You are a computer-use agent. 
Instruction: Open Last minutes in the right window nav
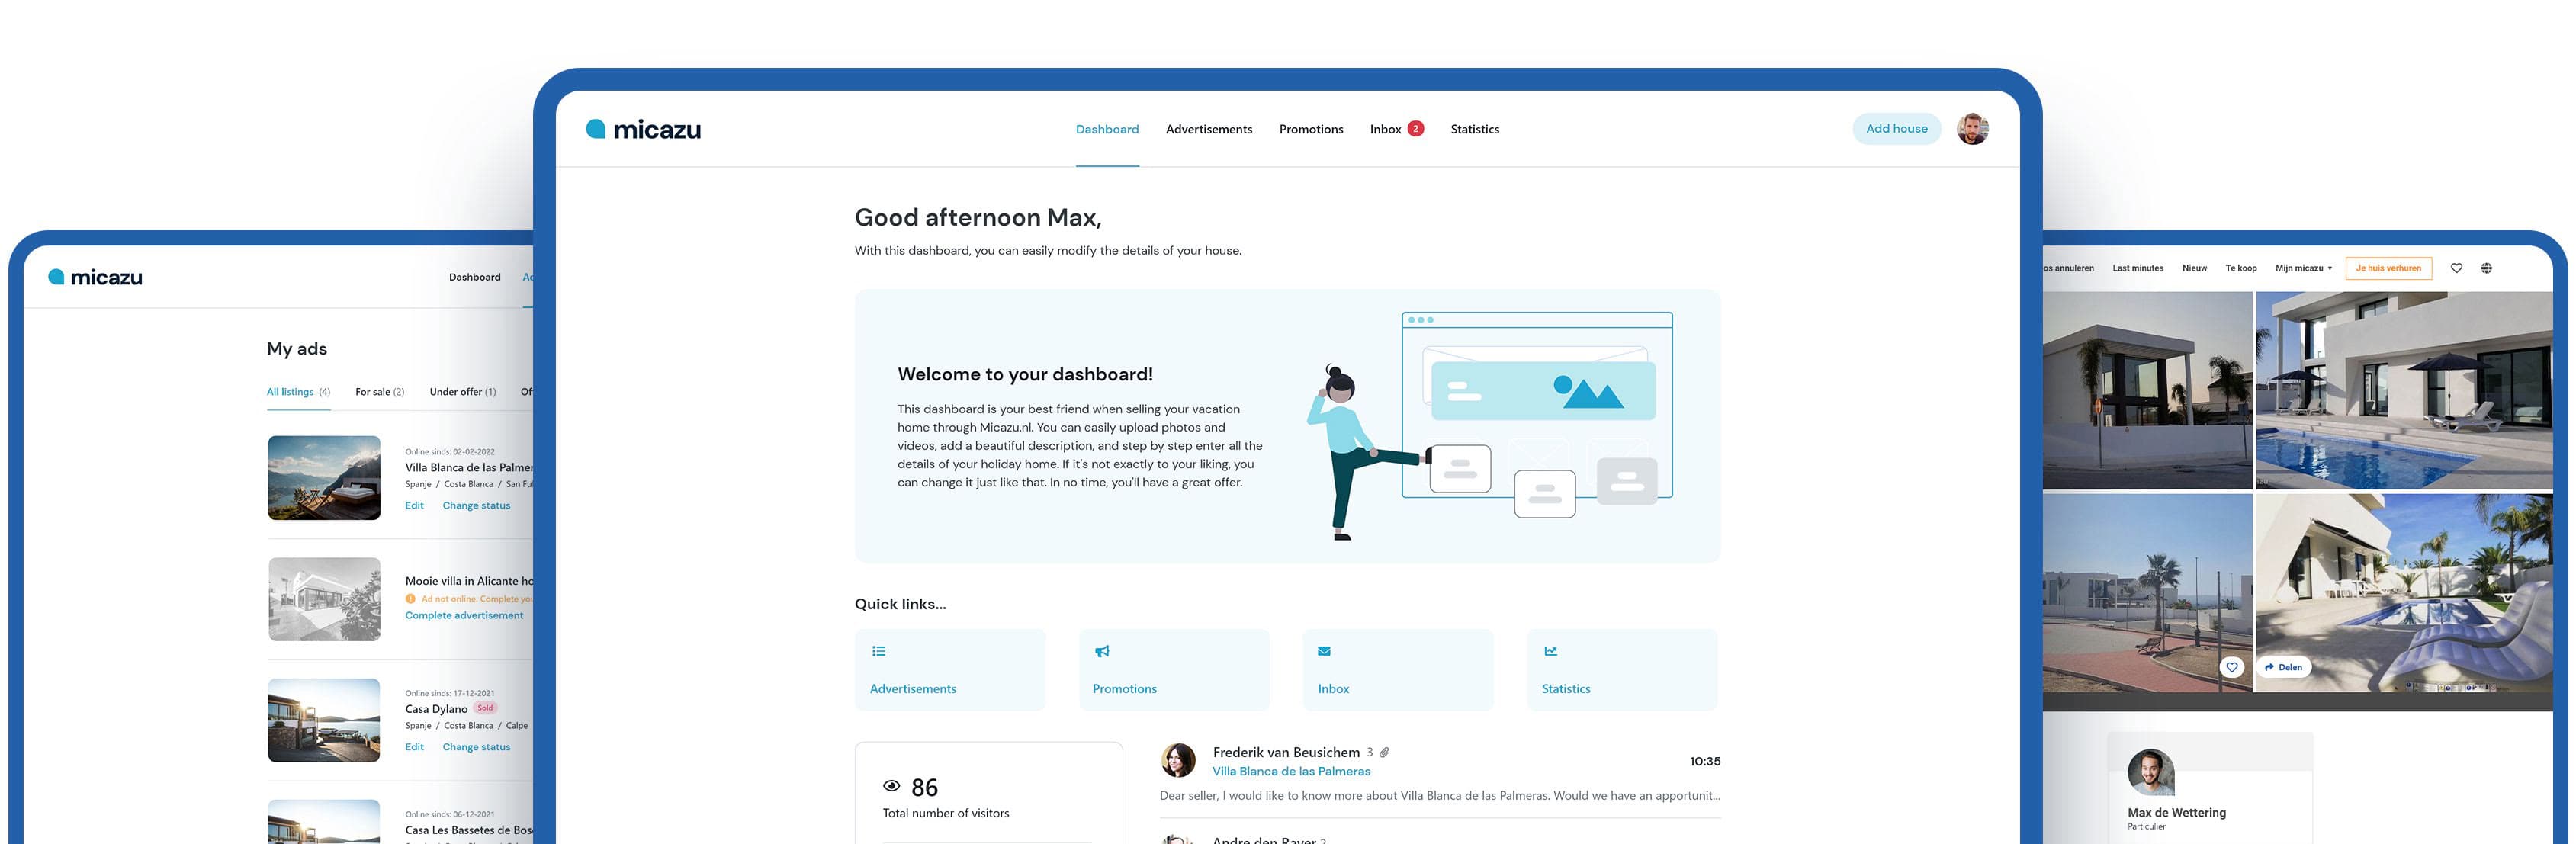coord(2137,268)
